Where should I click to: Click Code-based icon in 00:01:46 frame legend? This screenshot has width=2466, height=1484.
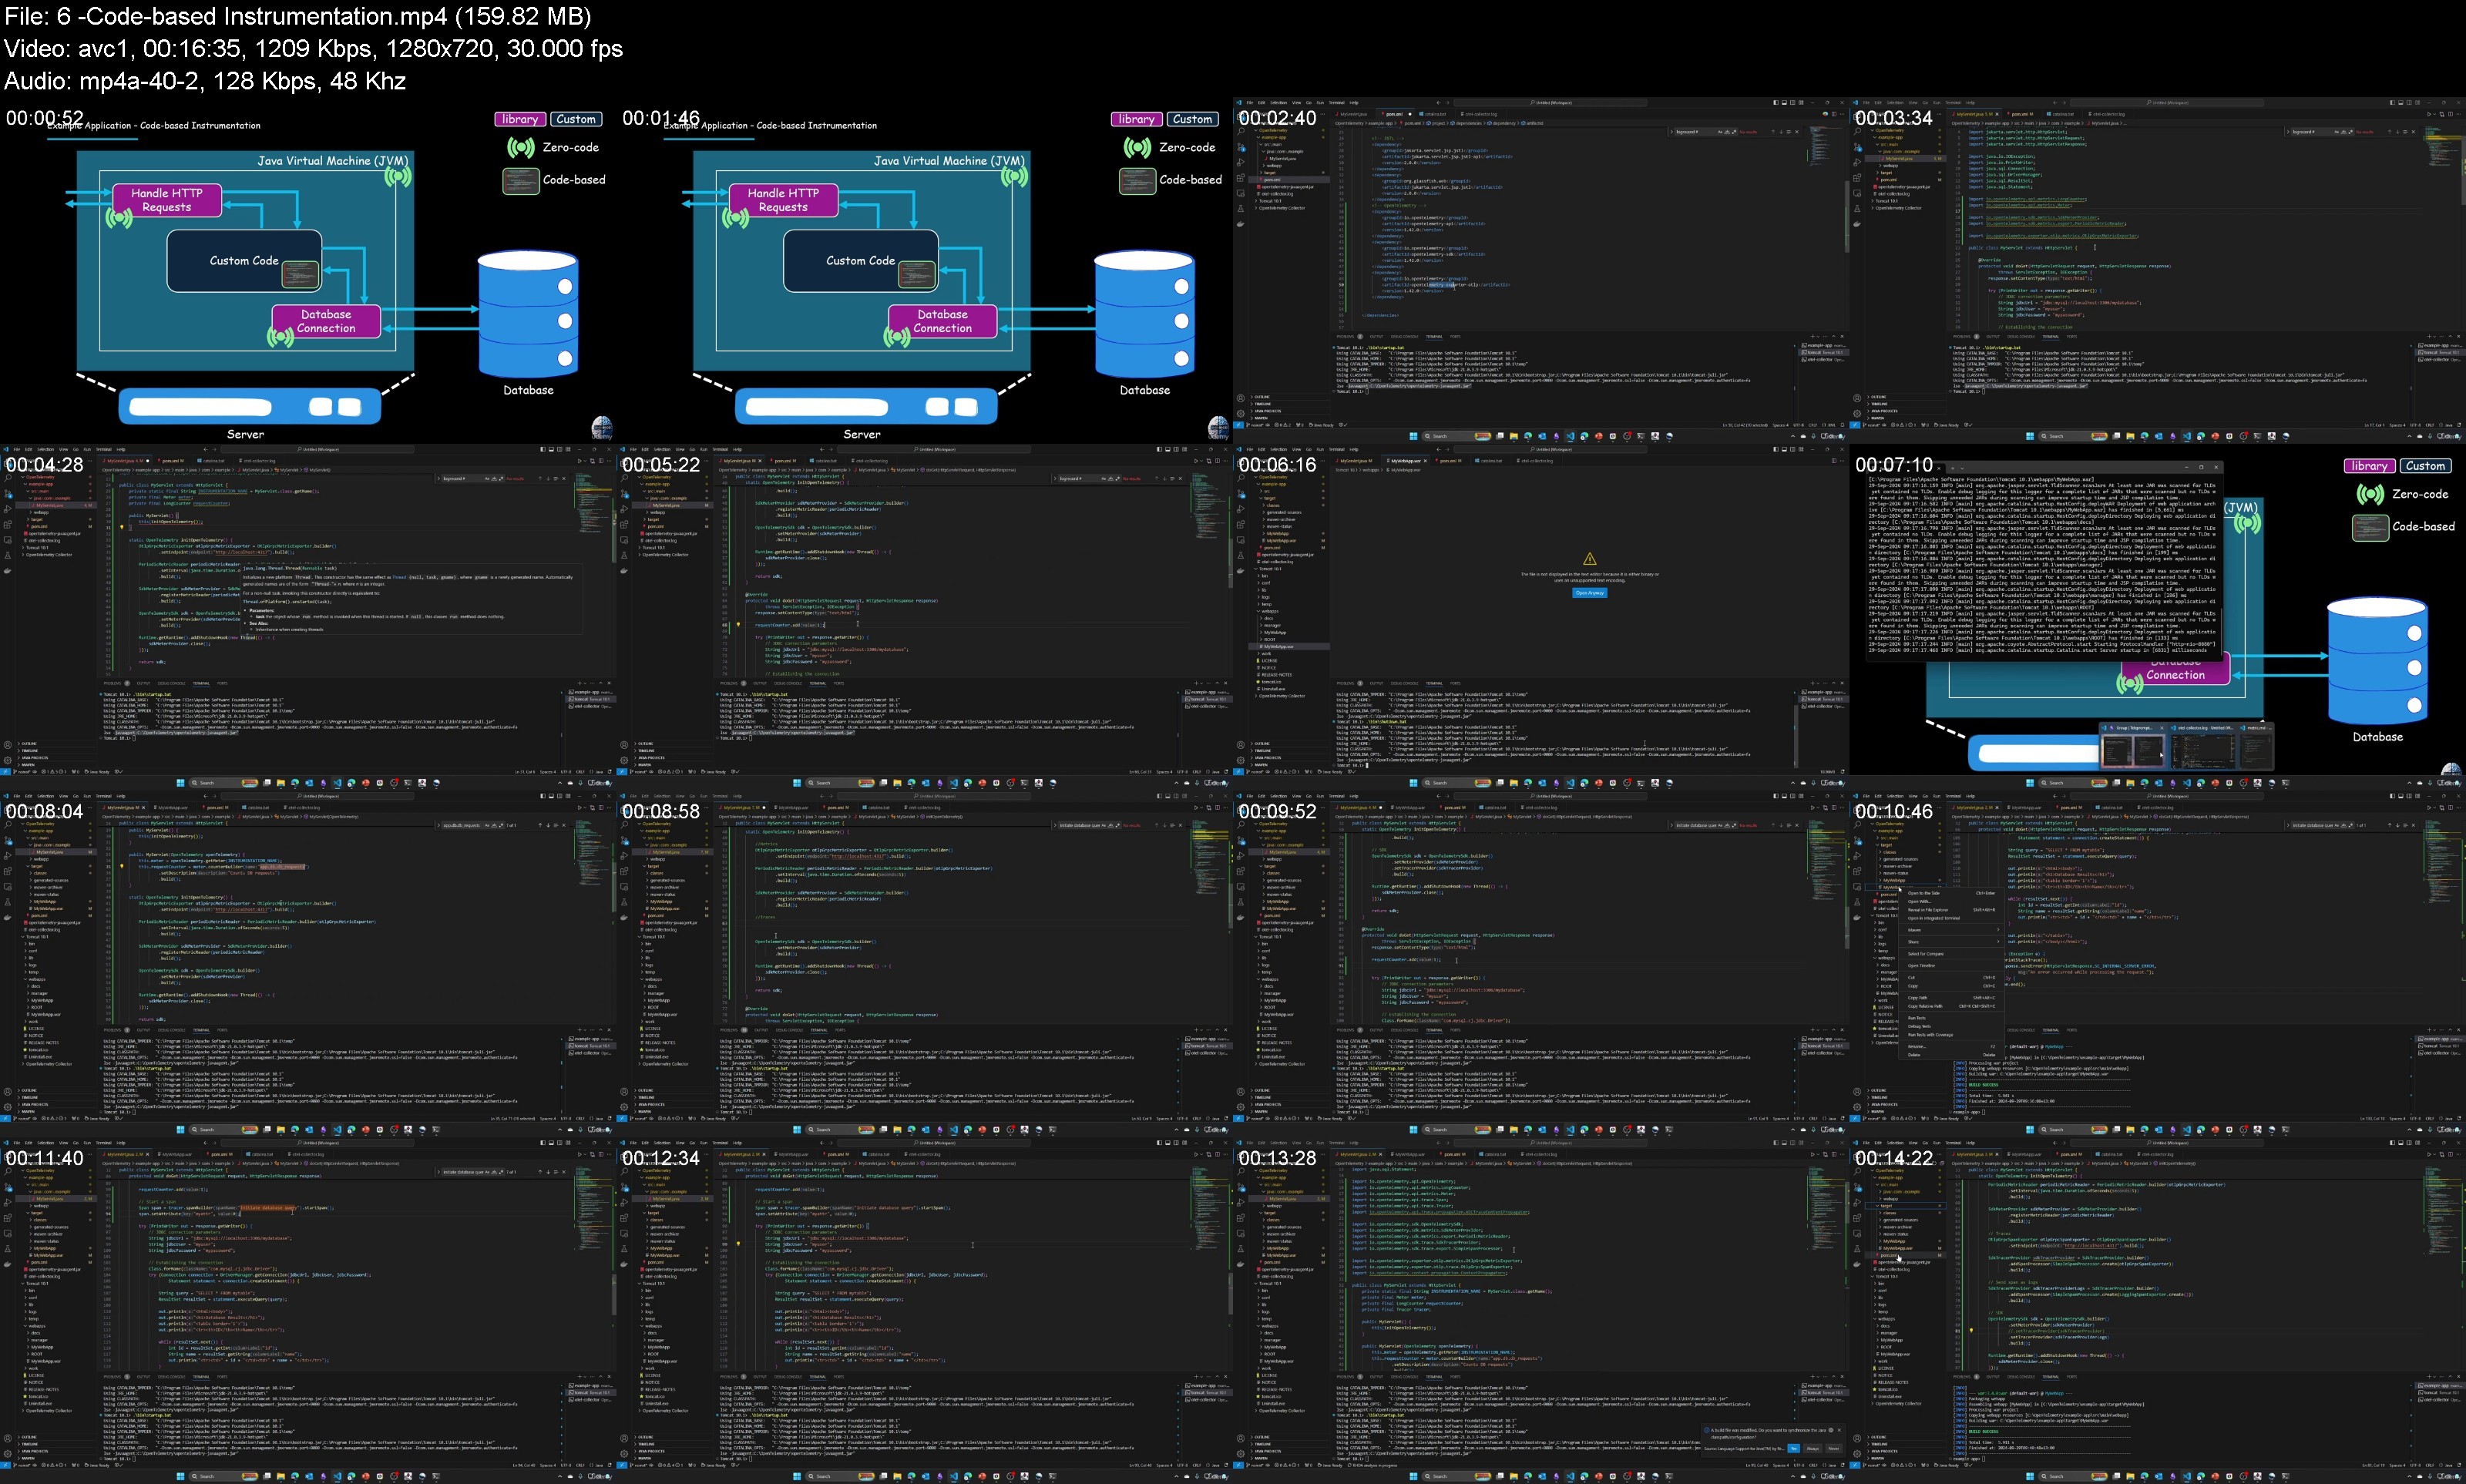pos(1137,181)
